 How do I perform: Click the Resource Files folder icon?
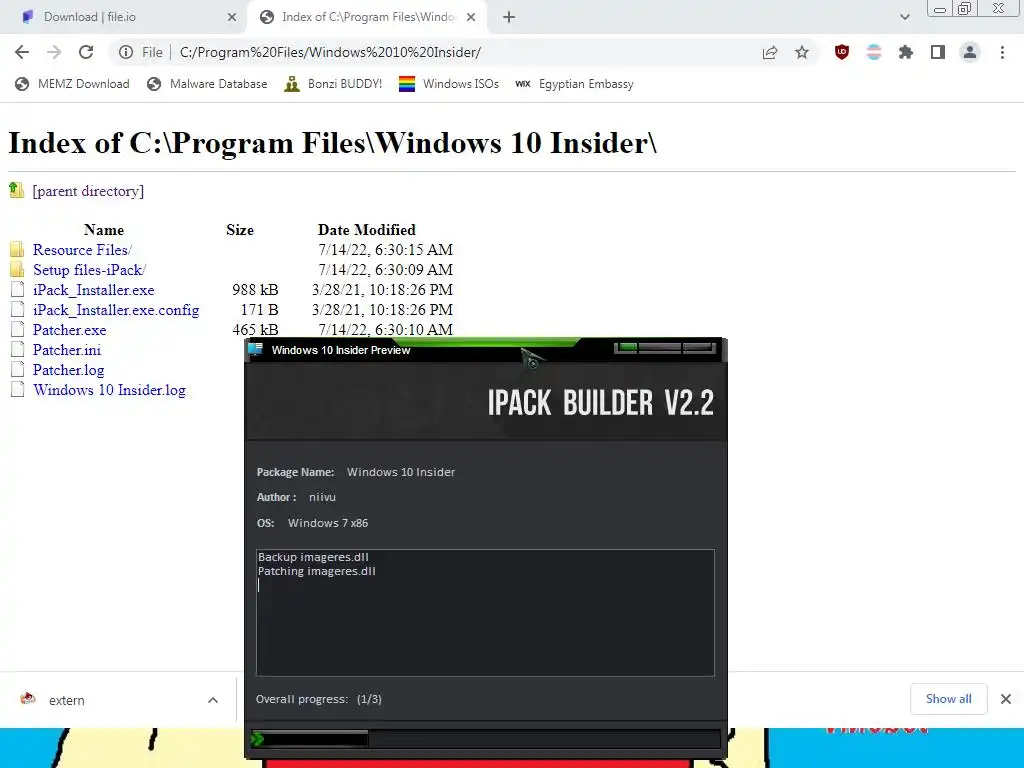pyautogui.click(x=18, y=249)
